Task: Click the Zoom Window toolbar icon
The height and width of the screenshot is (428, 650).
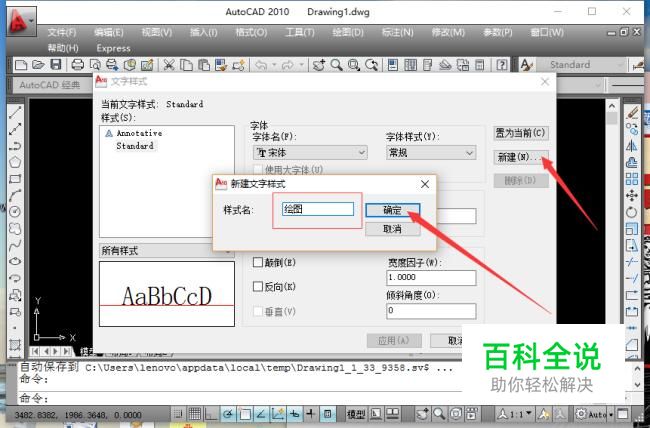Action: pyautogui.click(x=354, y=65)
